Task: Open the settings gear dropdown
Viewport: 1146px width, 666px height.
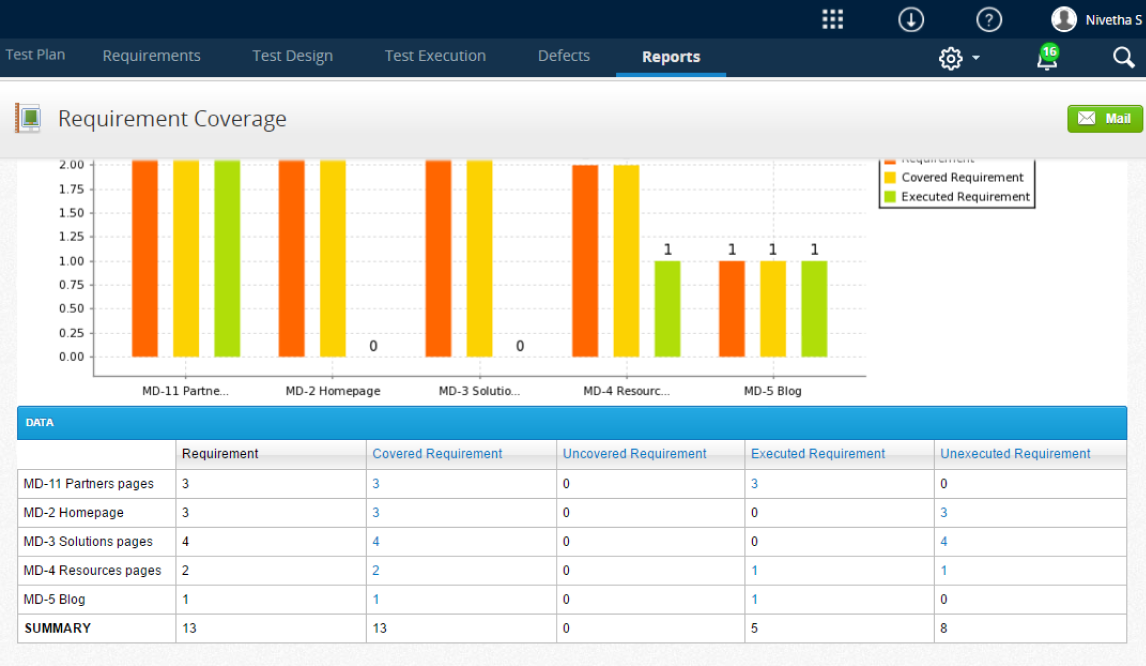Action: coord(958,59)
